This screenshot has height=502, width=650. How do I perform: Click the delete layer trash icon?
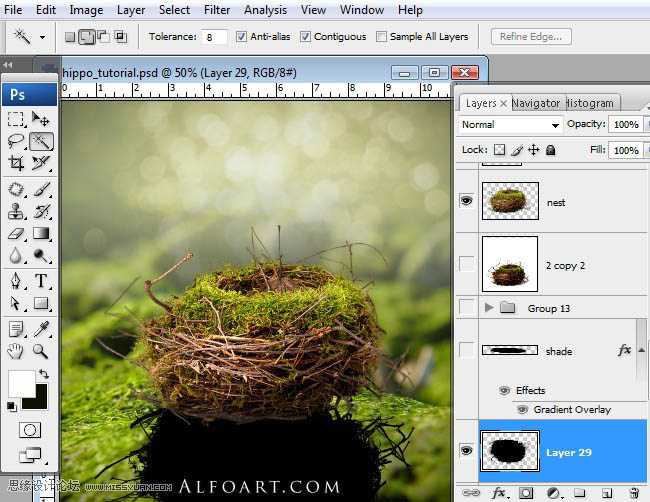[634, 493]
